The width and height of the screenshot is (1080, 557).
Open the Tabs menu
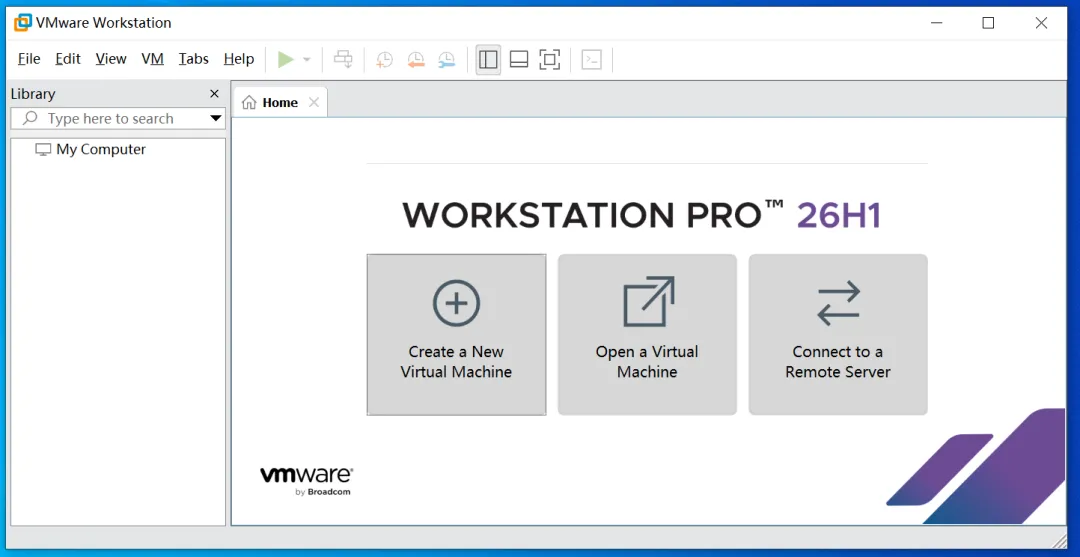pos(194,59)
